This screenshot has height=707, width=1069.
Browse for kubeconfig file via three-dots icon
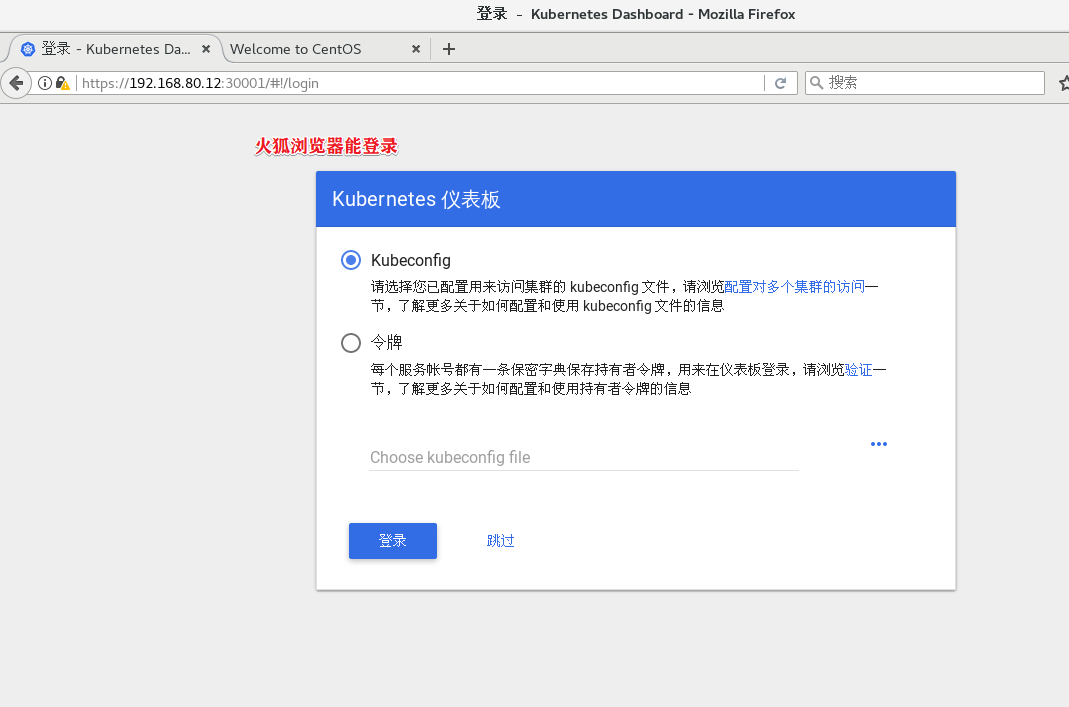(x=879, y=444)
